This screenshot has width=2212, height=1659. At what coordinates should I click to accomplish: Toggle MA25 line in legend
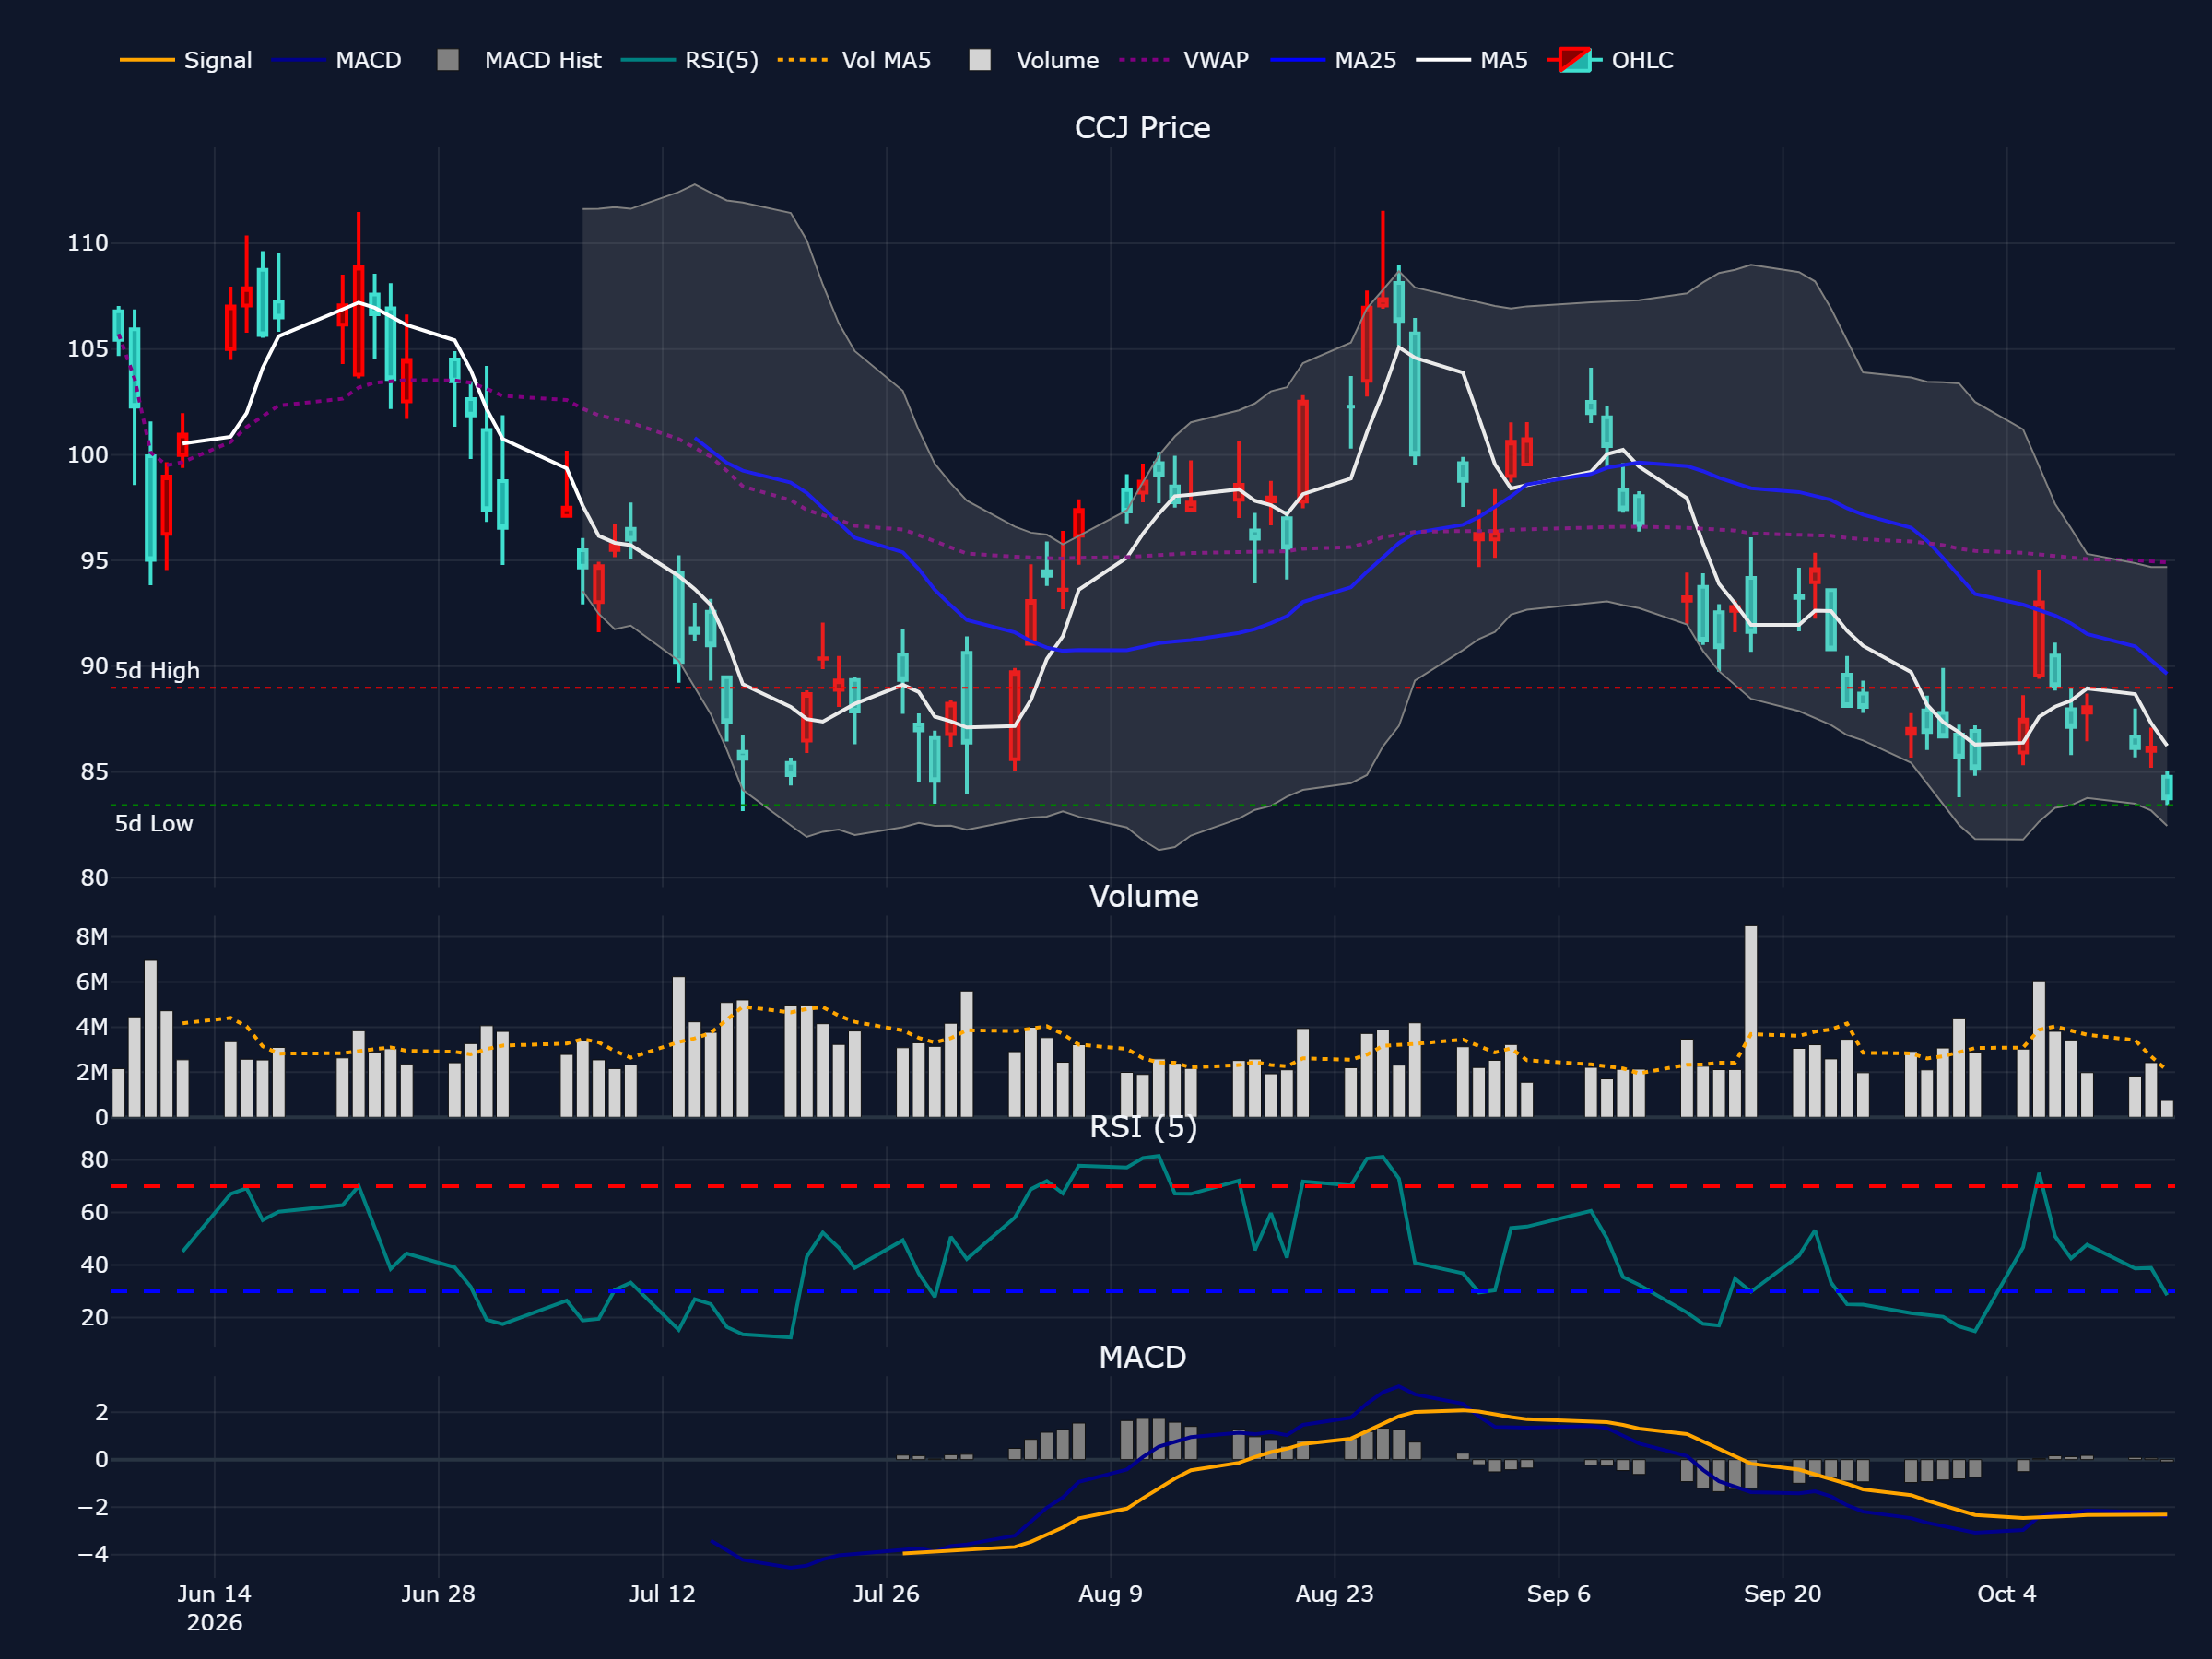1334,60
